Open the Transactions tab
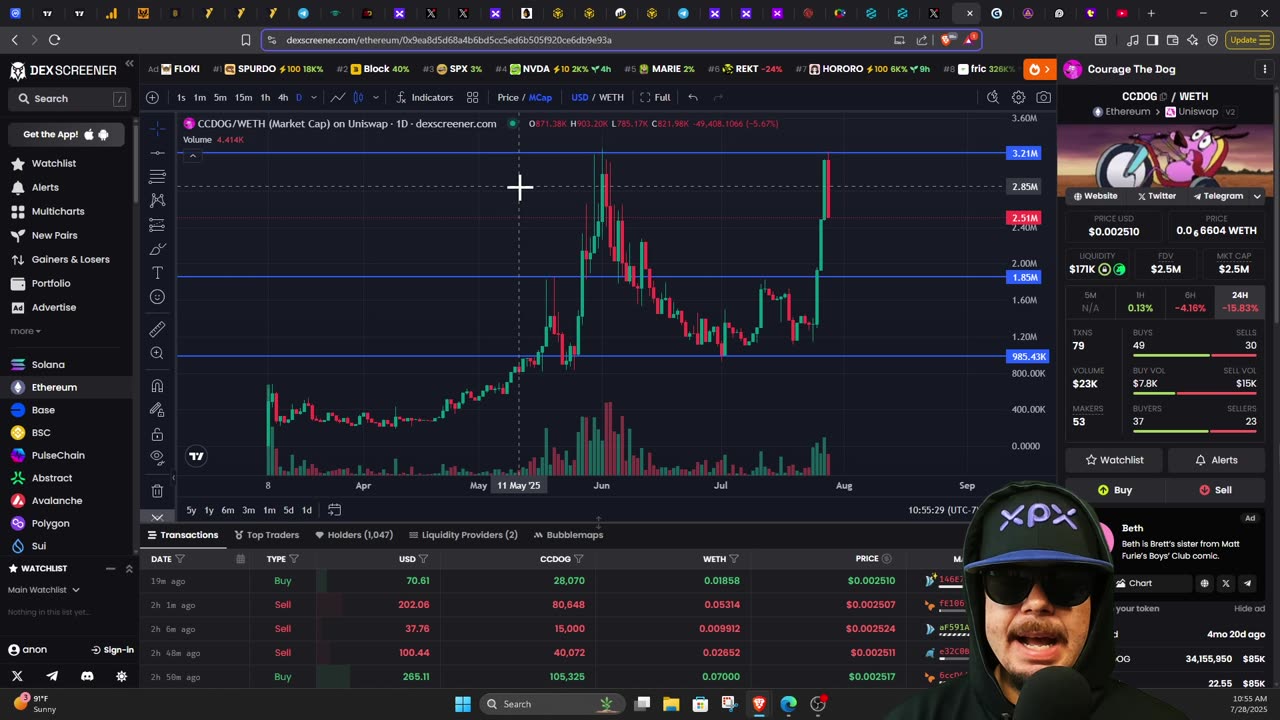The image size is (1280, 720). [x=182, y=535]
